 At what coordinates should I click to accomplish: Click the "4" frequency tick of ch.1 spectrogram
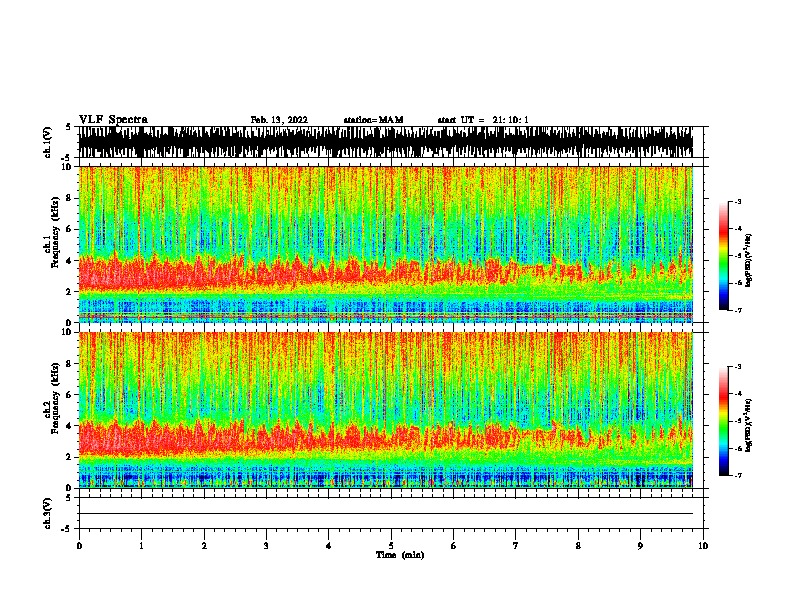pos(70,261)
